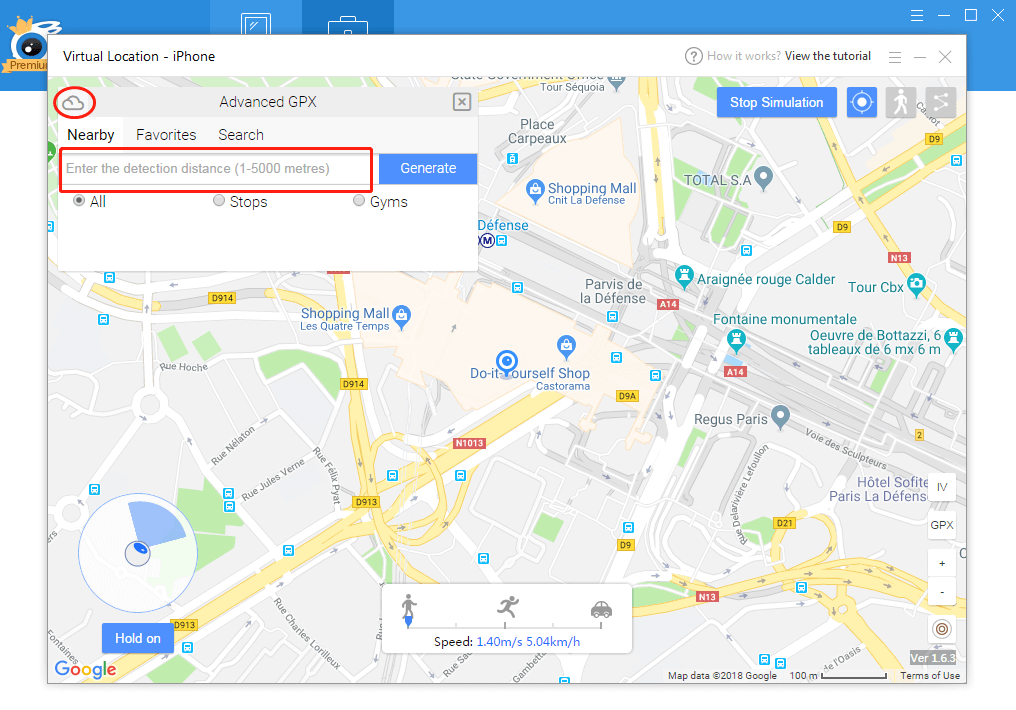Click the Oeuvre de Bottazzi marker
Image resolution: width=1016 pixels, height=710 pixels.
(x=953, y=339)
